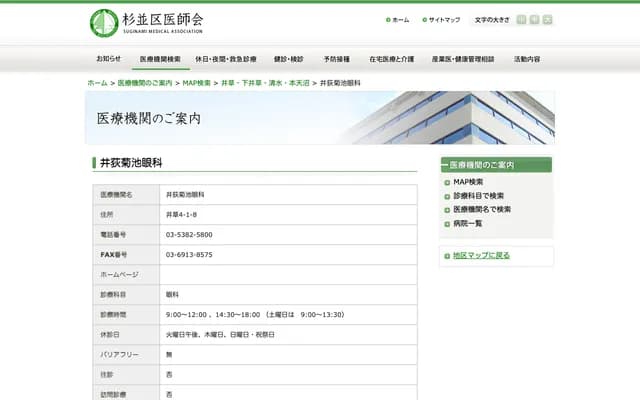The height and width of the screenshot is (400, 640).
Task: Click 医療機関名 row label
Action: click(x=116, y=195)
